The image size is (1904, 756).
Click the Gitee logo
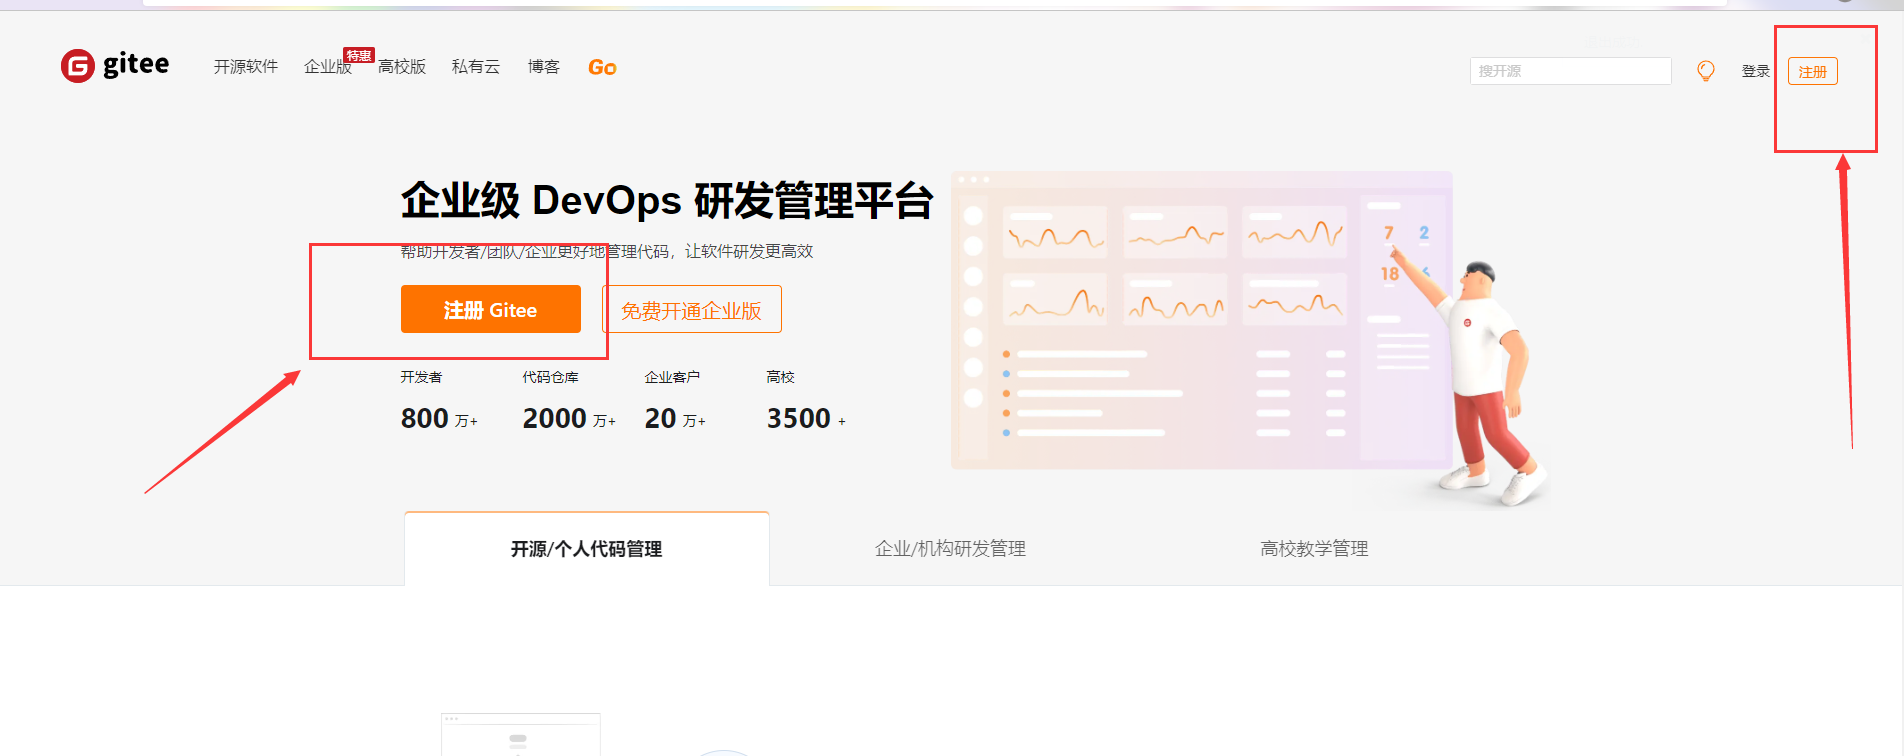115,65
